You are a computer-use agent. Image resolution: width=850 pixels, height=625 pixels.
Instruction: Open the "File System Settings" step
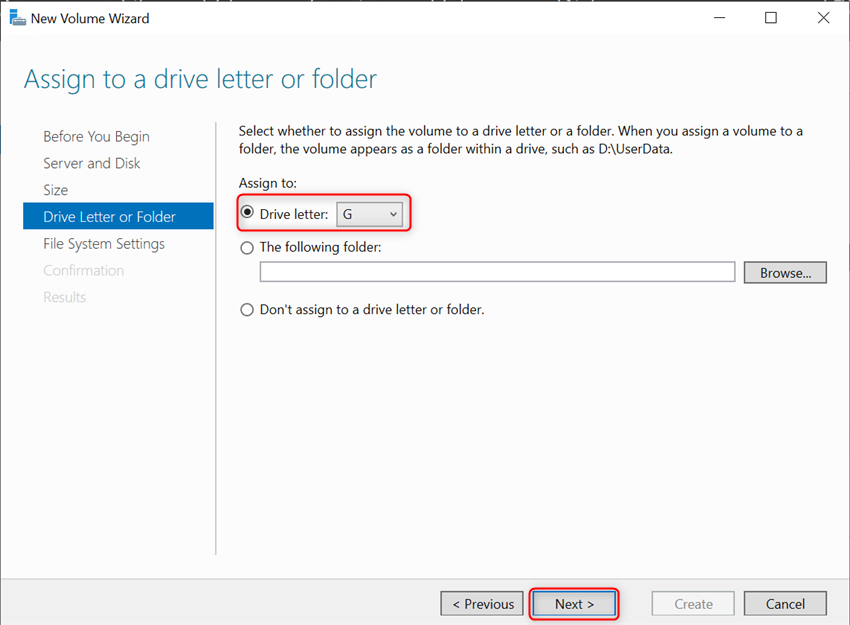click(104, 243)
